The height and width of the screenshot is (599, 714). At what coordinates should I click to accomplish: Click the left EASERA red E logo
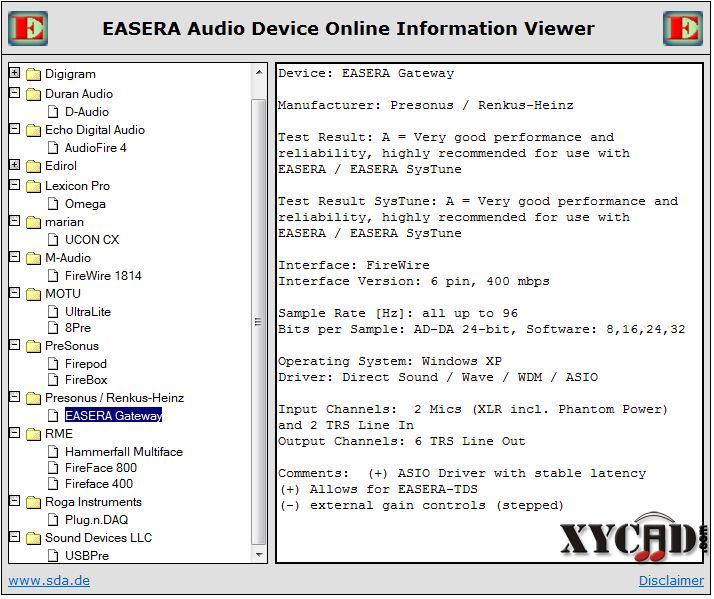28,28
